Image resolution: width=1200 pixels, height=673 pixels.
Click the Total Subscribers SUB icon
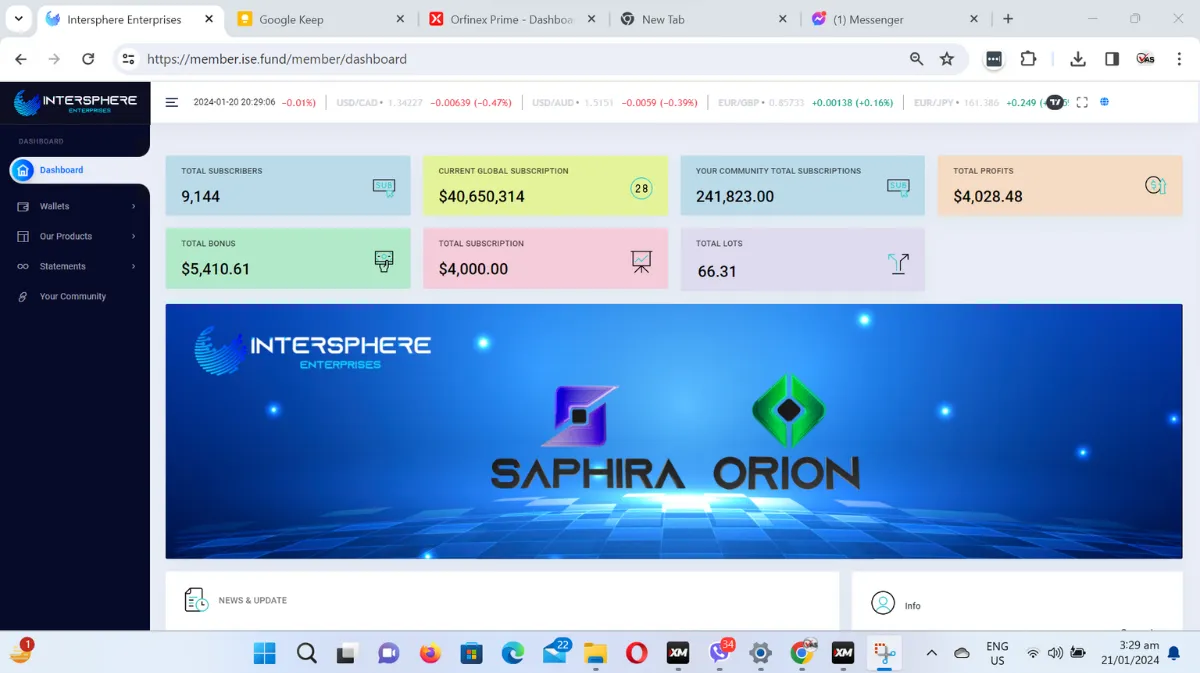click(384, 187)
